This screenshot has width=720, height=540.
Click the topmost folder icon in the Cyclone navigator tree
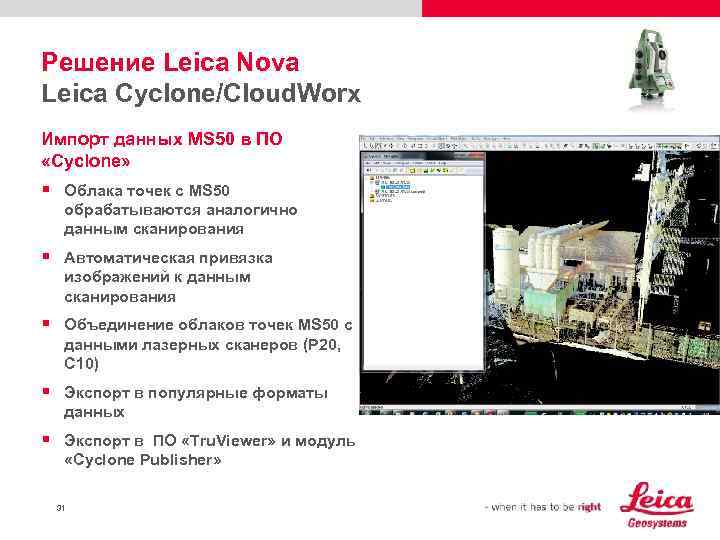point(371,178)
